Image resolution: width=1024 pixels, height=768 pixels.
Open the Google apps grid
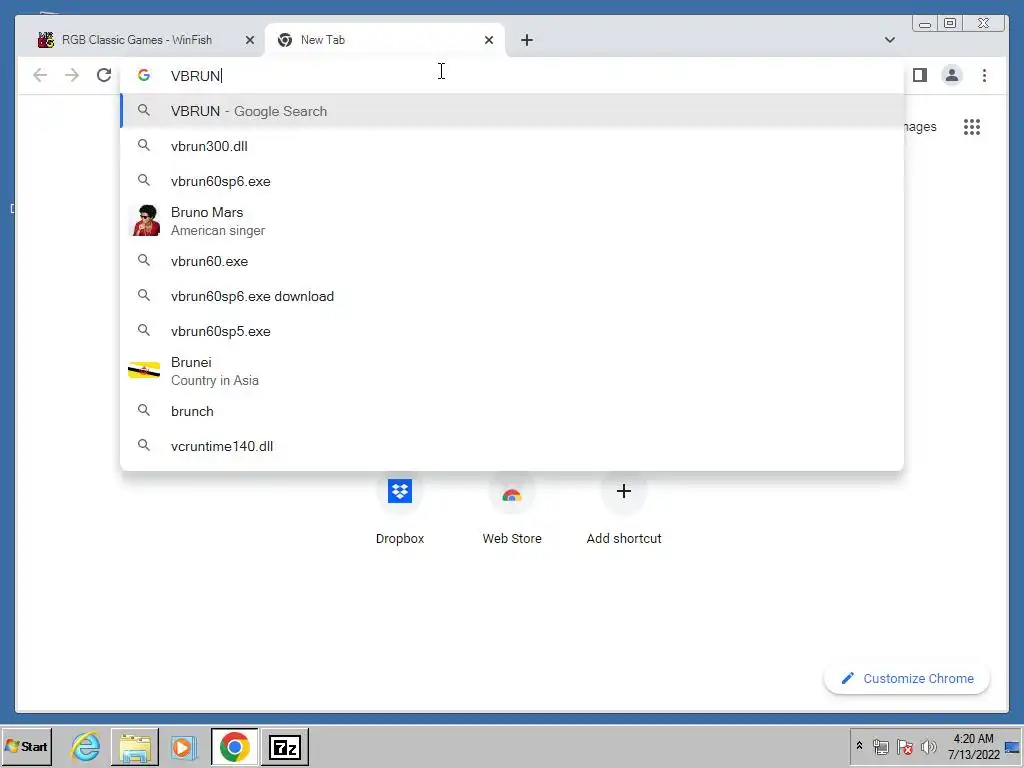click(x=972, y=127)
